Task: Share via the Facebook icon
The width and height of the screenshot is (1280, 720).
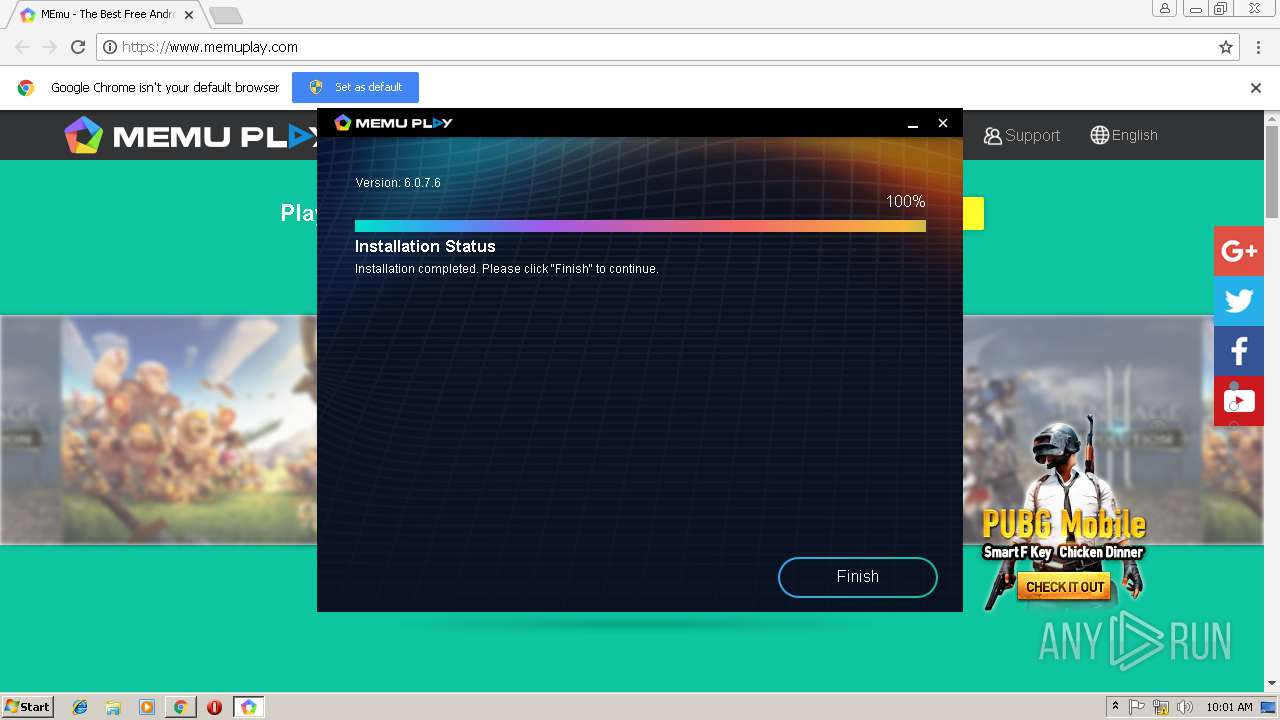Action: (x=1239, y=351)
